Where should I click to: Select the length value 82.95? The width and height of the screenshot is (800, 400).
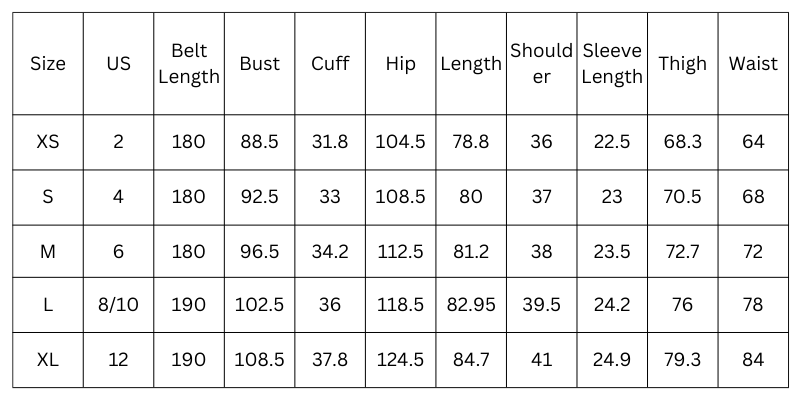[471, 305]
